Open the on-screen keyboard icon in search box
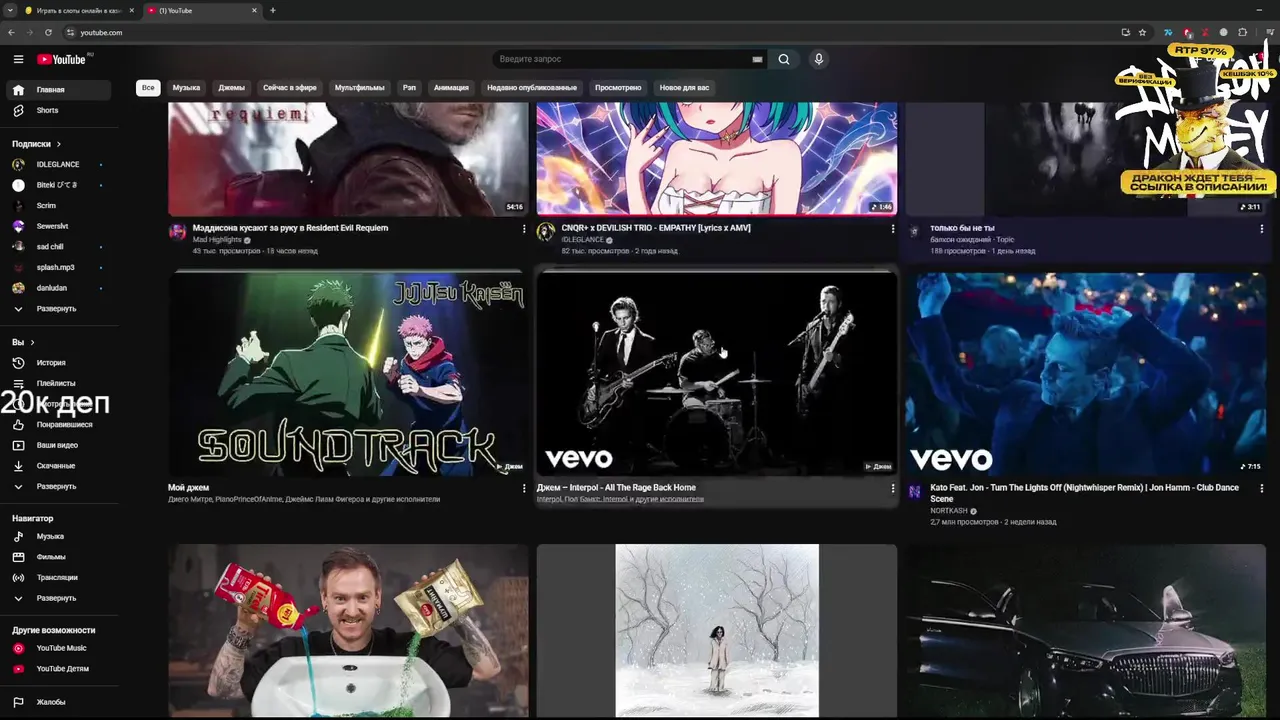This screenshot has height=720, width=1280. coord(757,59)
